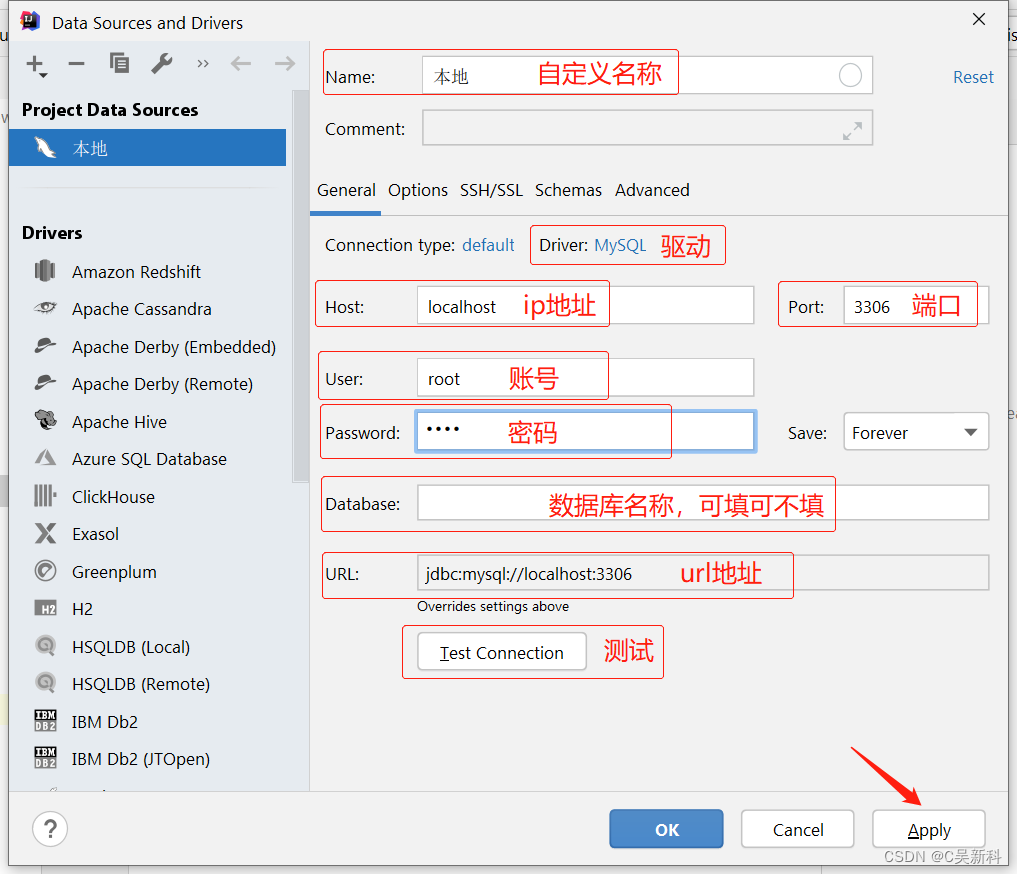The image size is (1017, 874).
Task: Click the MySQL driver link
Action: 620,245
